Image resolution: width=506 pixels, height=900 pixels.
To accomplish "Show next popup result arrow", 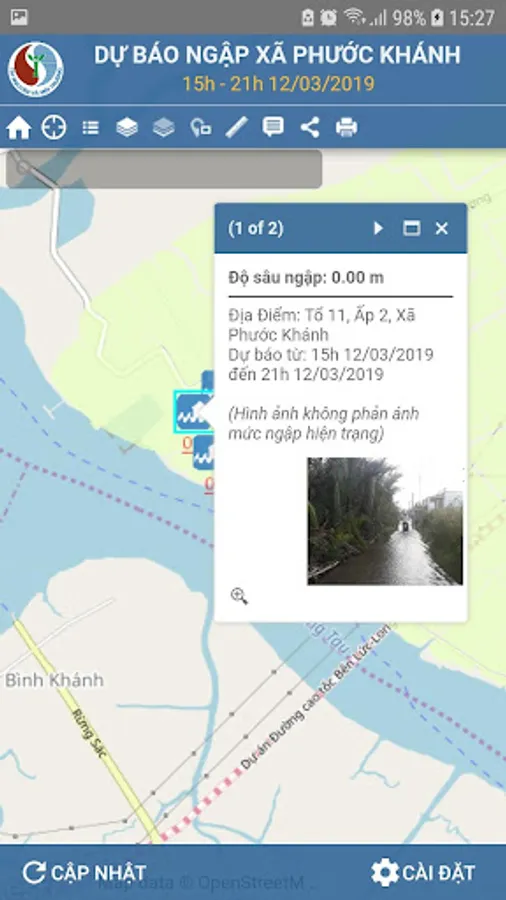I will click(x=378, y=228).
